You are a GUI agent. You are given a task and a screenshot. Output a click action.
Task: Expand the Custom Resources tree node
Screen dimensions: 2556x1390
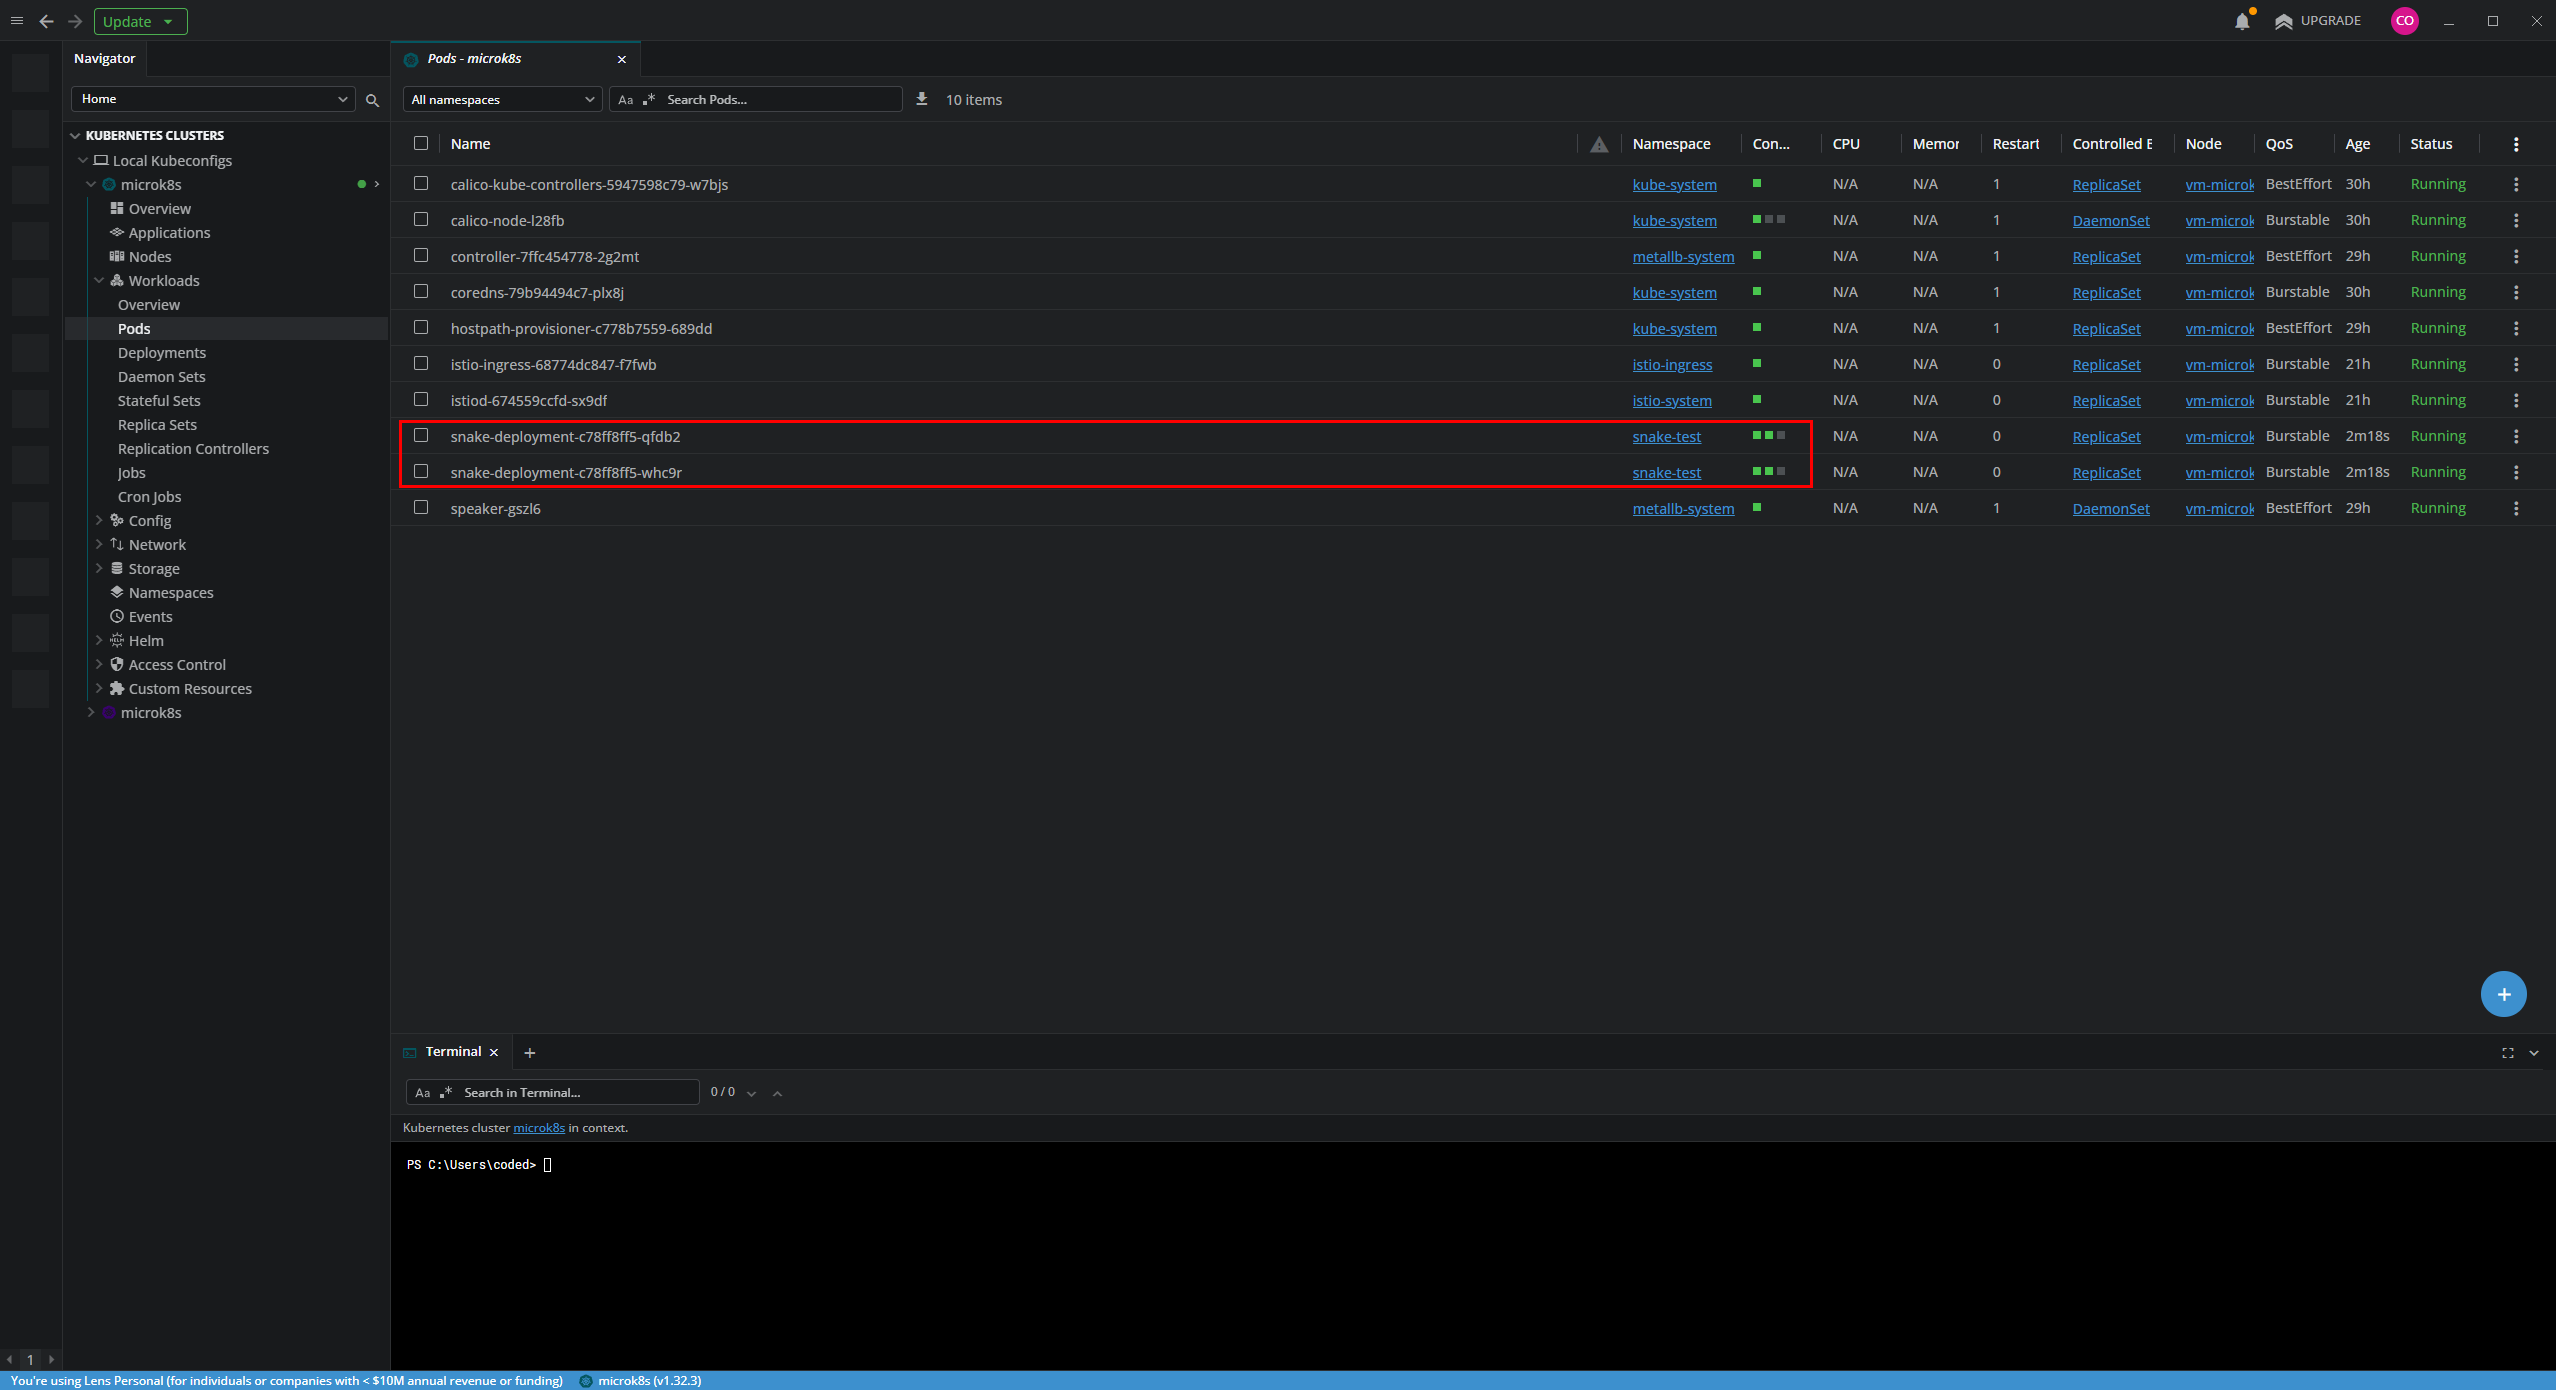[99, 688]
